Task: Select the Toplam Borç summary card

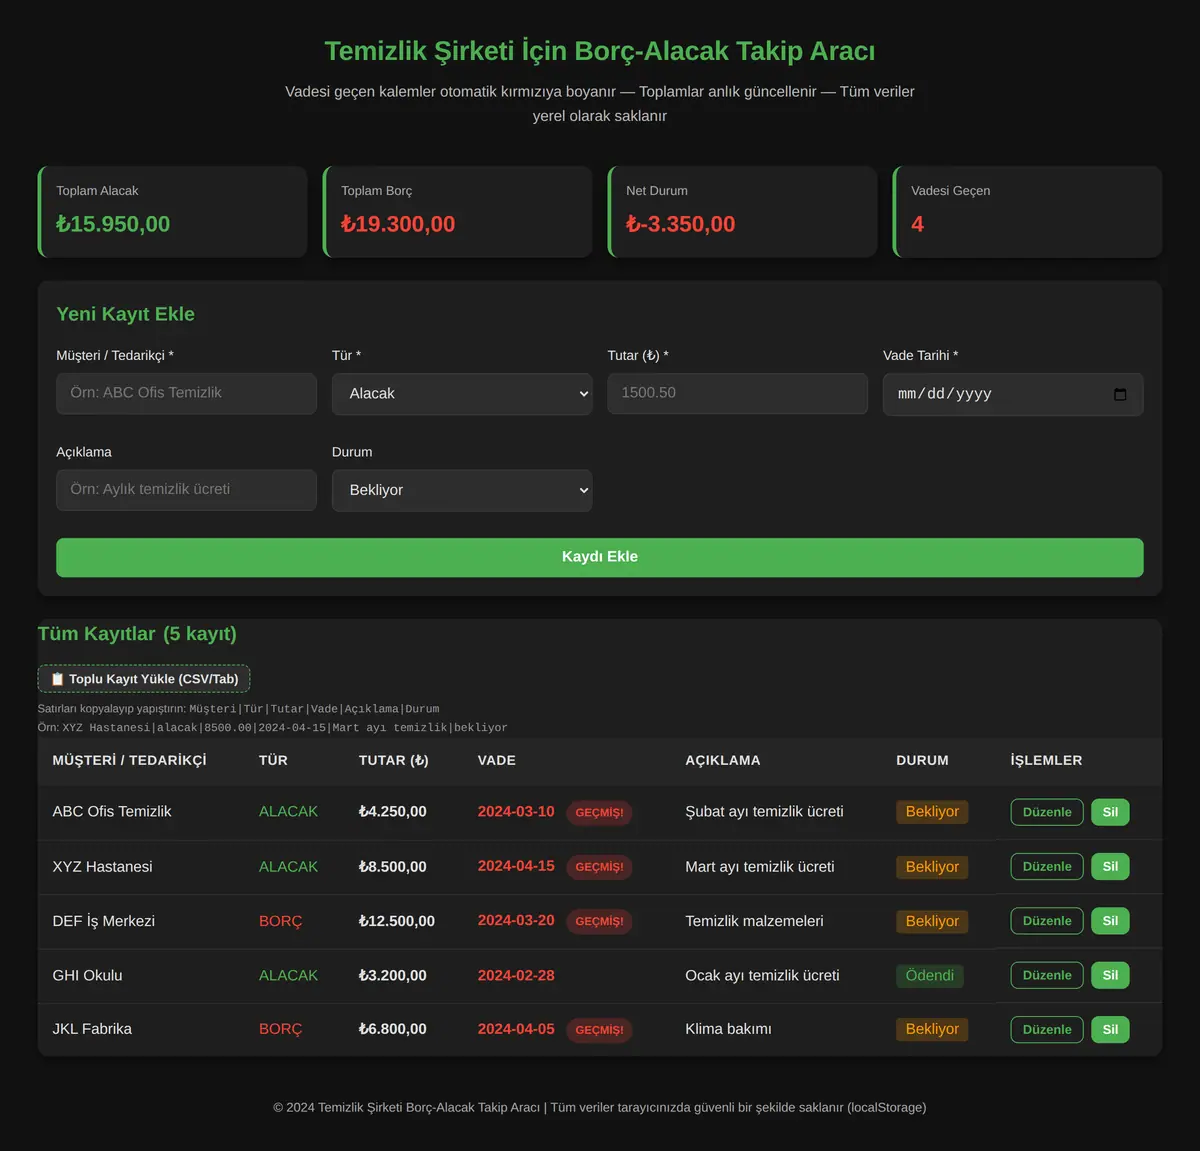Action: (457, 212)
